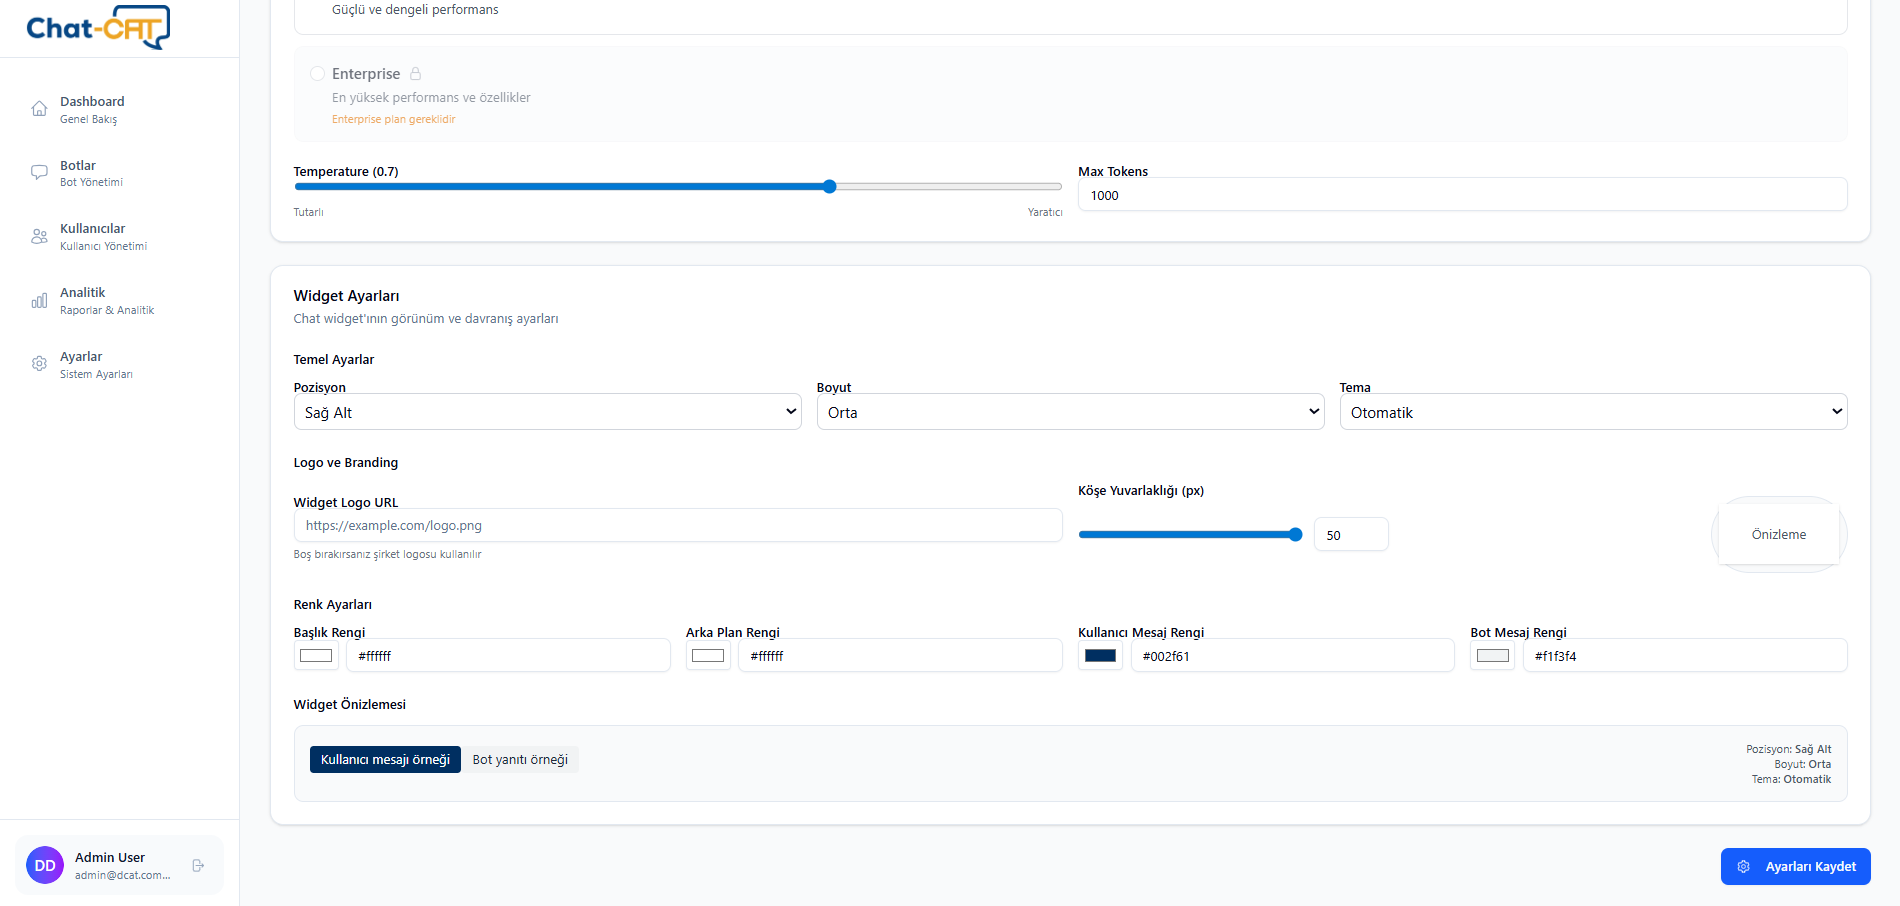Click the lock icon beside Enterprise
The height and width of the screenshot is (906, 1900).
(417, 73)
